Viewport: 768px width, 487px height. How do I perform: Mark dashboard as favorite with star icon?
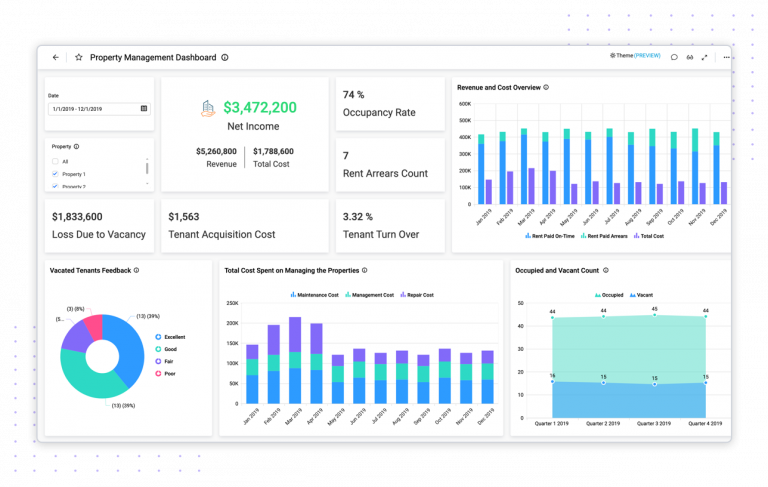[x=78, y=57]
